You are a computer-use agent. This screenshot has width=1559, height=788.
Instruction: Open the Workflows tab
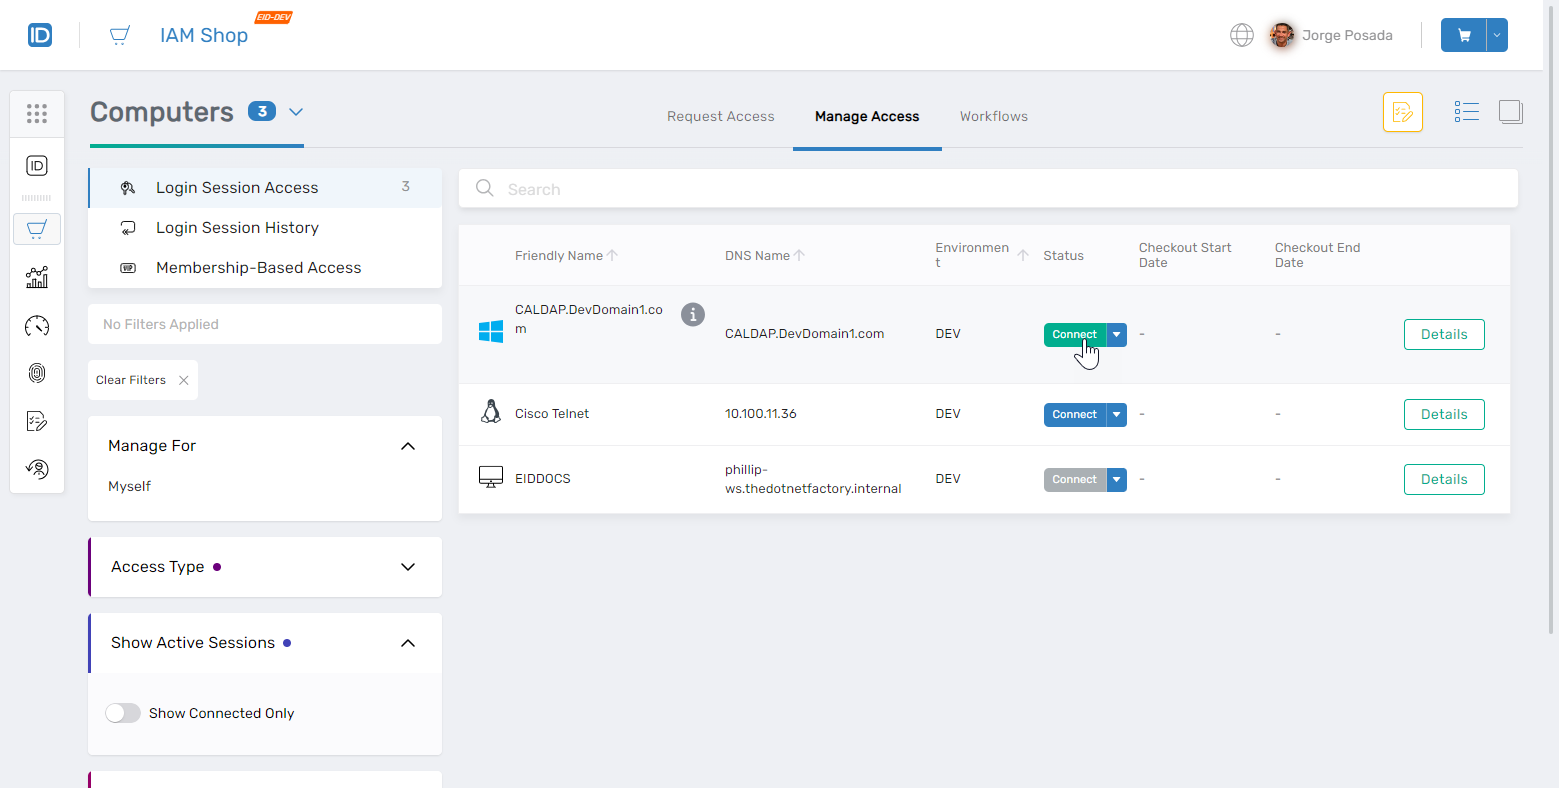click(x=993, y=116)
